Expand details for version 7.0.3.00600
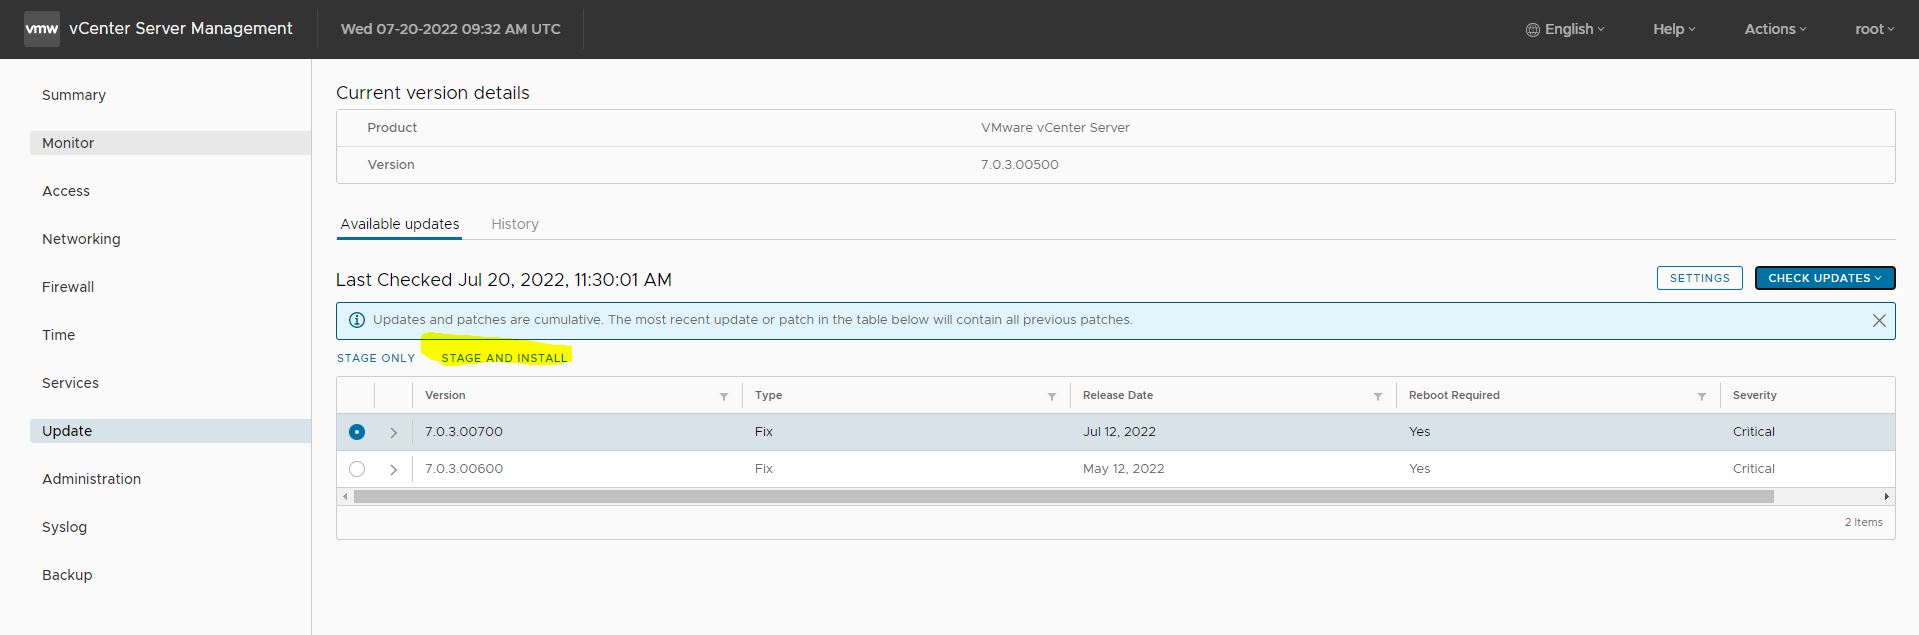This screenshot has width=1919, height=635. point(394,470)
